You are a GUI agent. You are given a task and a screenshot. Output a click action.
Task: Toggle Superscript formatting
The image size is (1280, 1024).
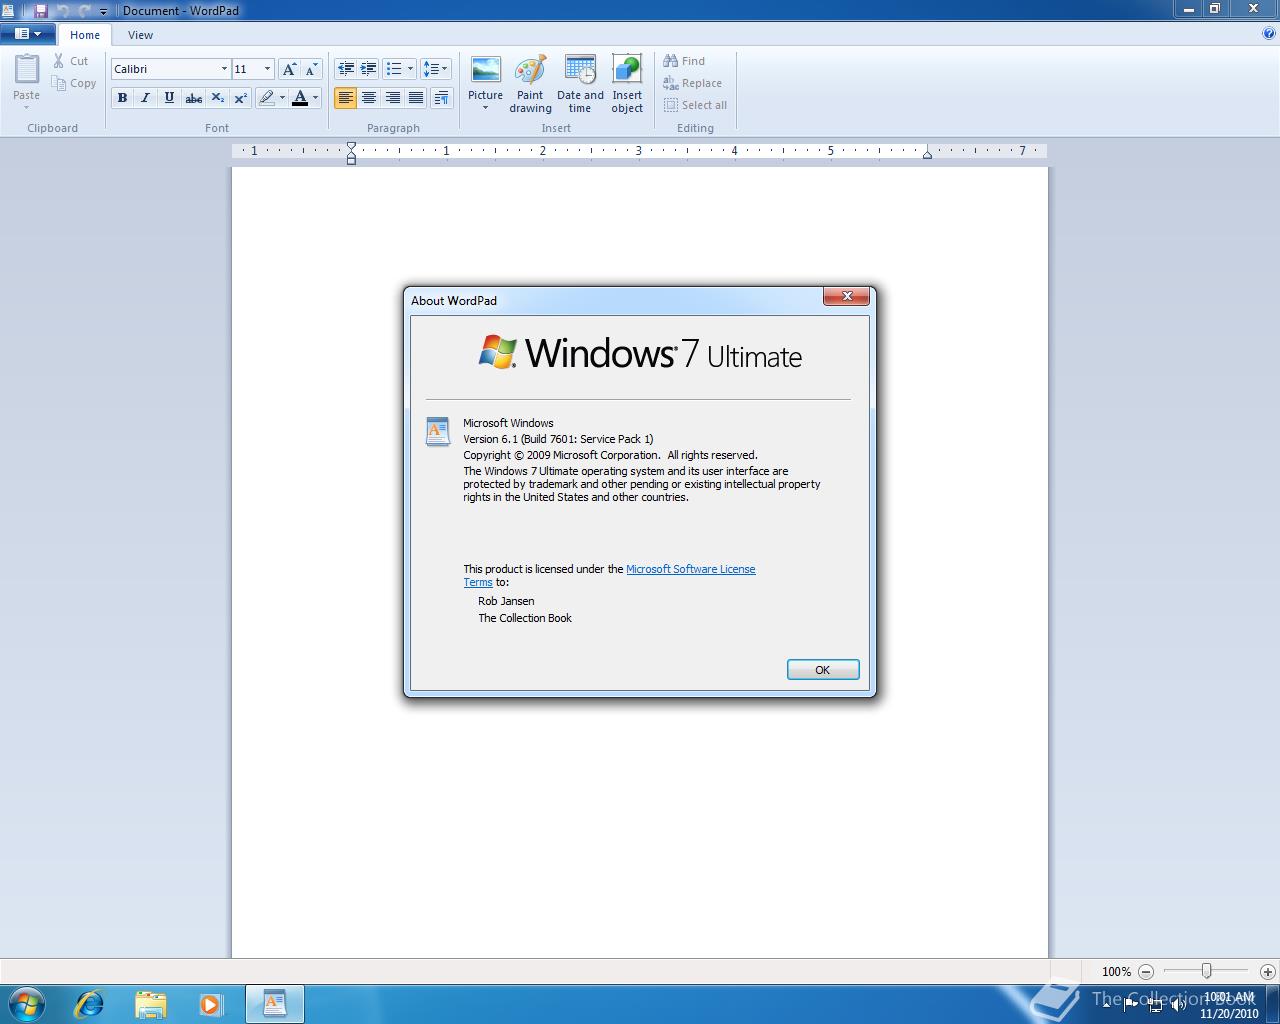(240, 98)
